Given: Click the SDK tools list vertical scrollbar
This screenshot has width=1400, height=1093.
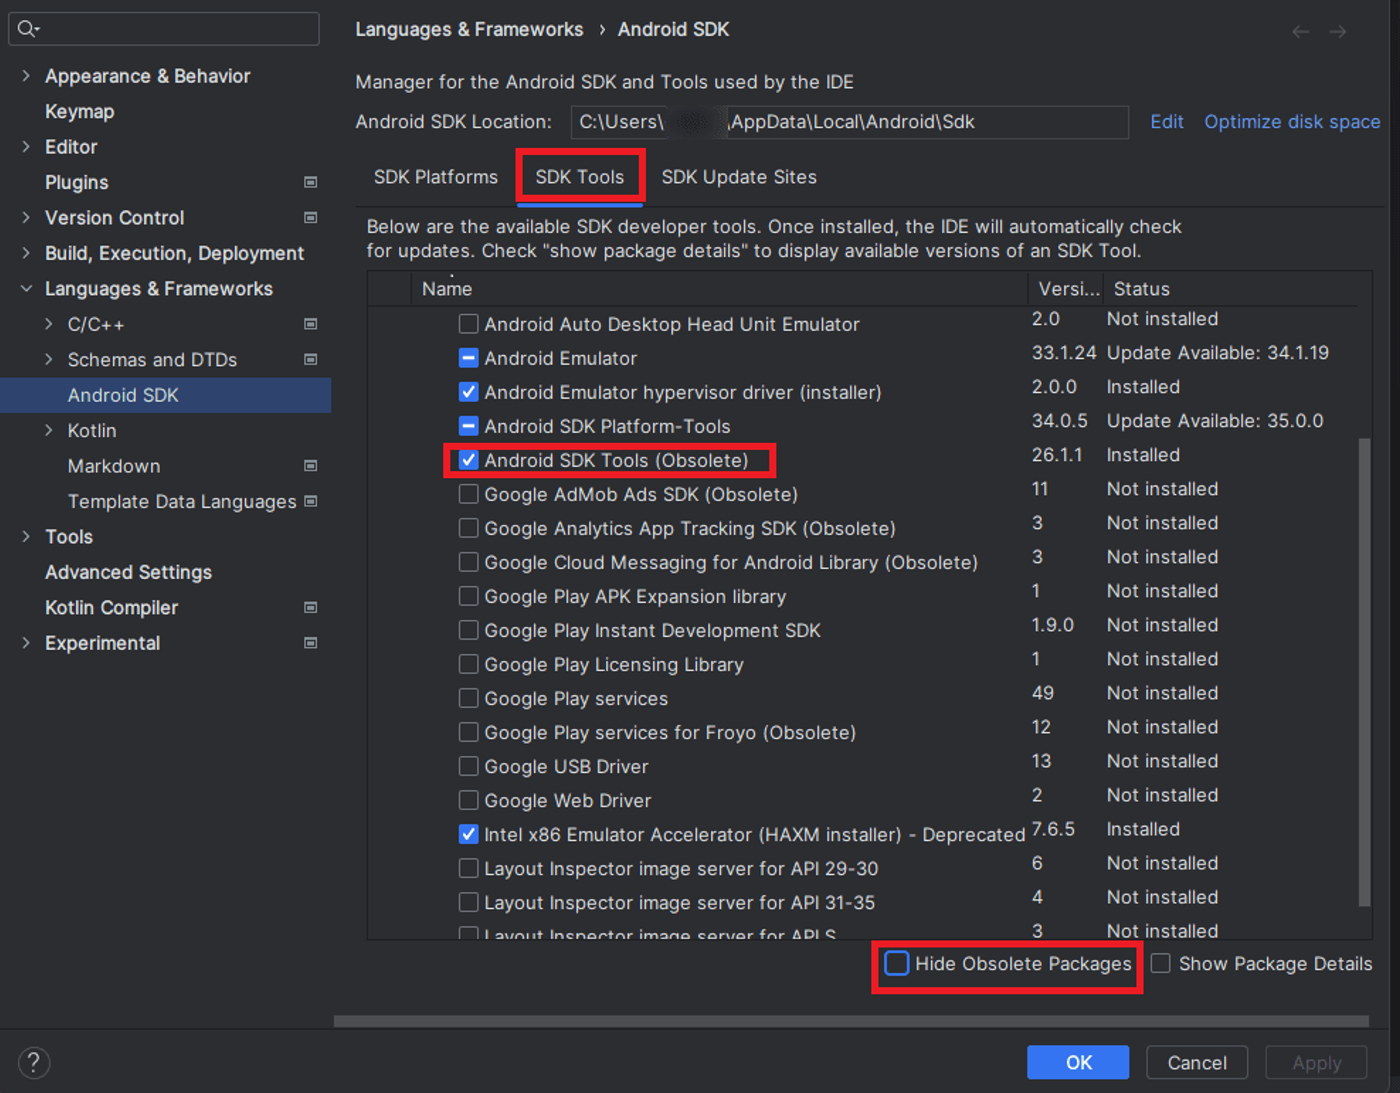Looking at the screenshot, I should 1364,672.
